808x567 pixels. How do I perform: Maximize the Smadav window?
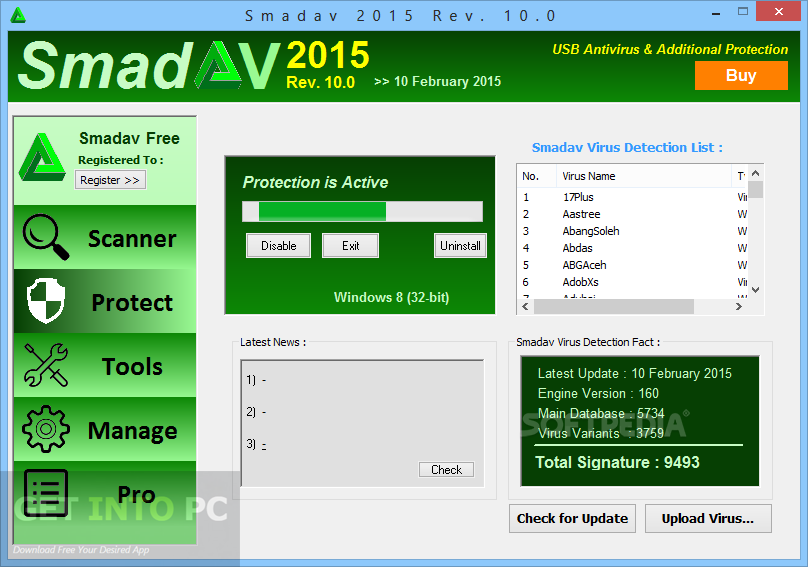pos(743,11)
